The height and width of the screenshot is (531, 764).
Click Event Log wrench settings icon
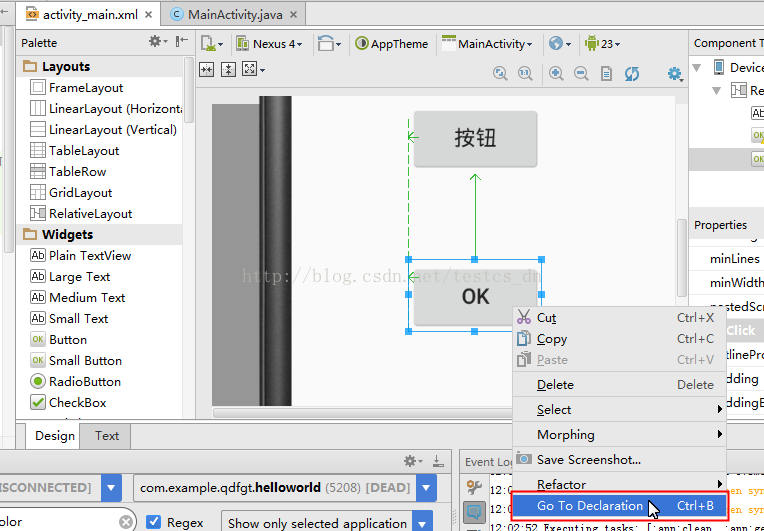[x=474, y=487]
